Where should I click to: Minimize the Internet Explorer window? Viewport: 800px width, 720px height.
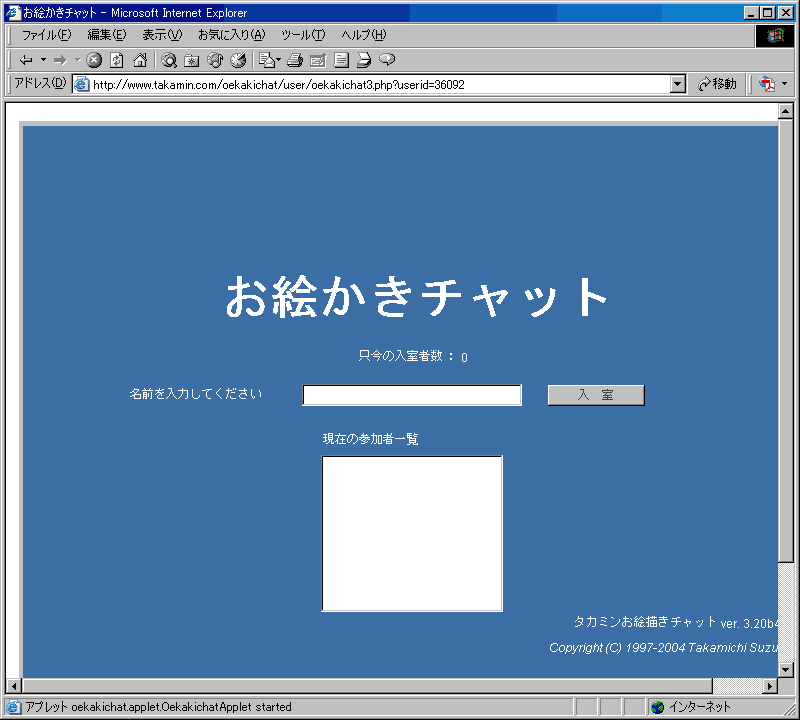point(751,13)
